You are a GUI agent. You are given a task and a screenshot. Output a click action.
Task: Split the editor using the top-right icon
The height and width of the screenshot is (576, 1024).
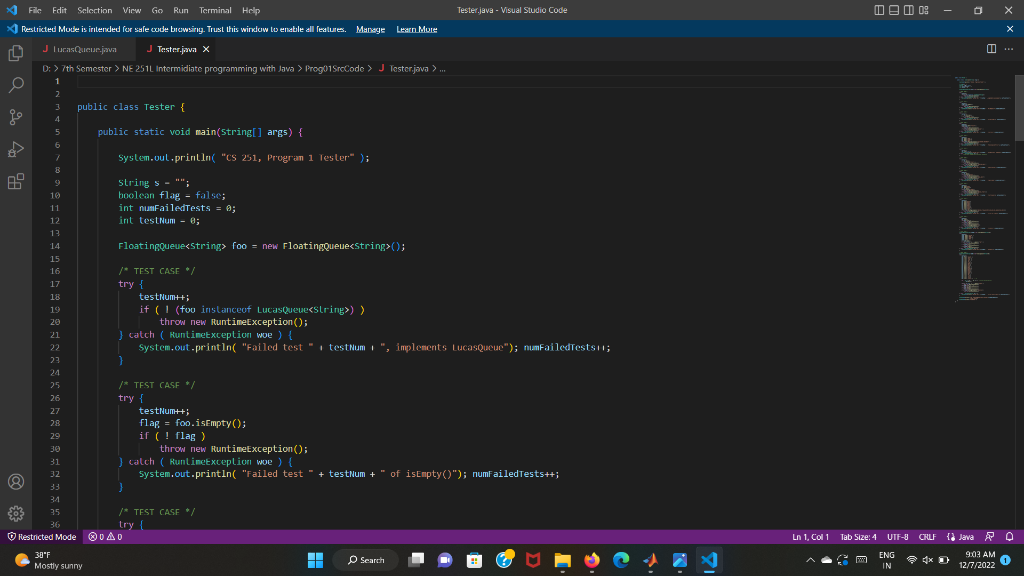(x=989, y=48)
